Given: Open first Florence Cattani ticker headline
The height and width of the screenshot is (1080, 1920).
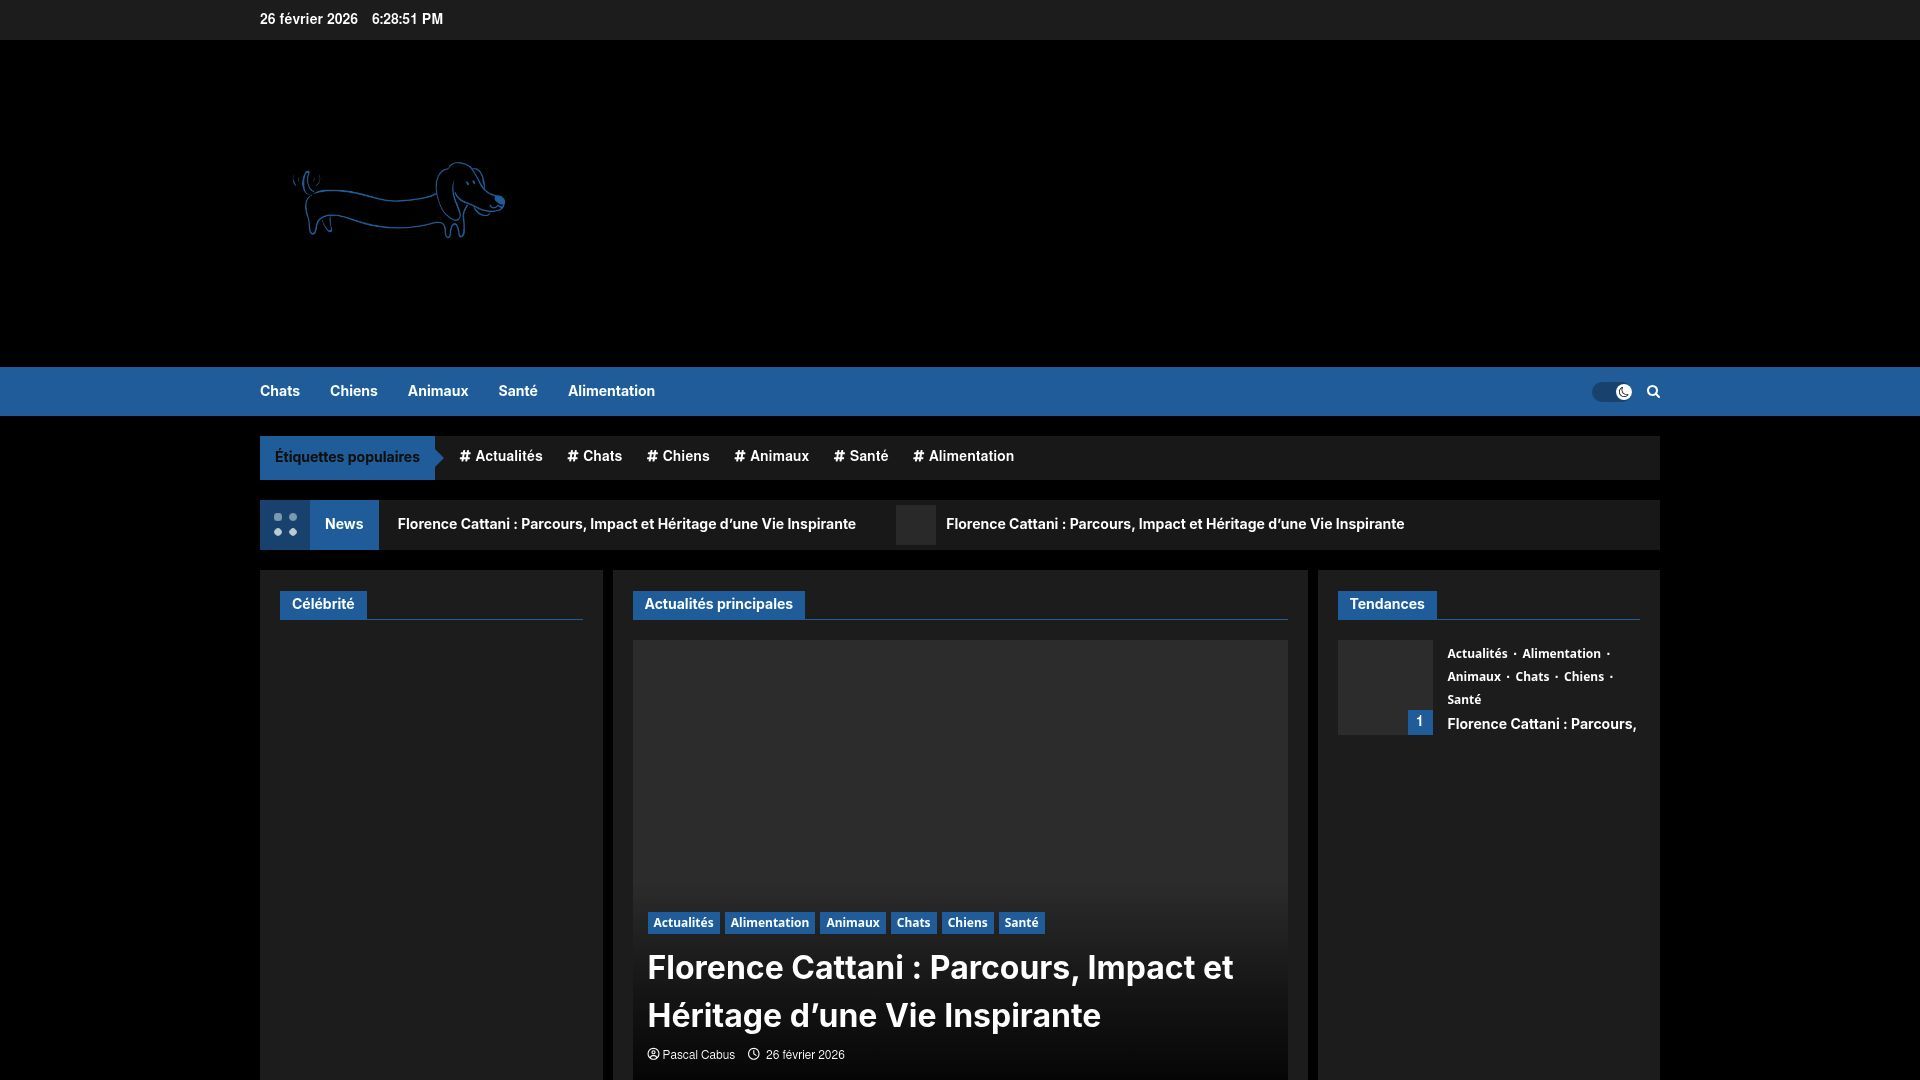Looking at the screenshot, I should (x=626, y=524).
